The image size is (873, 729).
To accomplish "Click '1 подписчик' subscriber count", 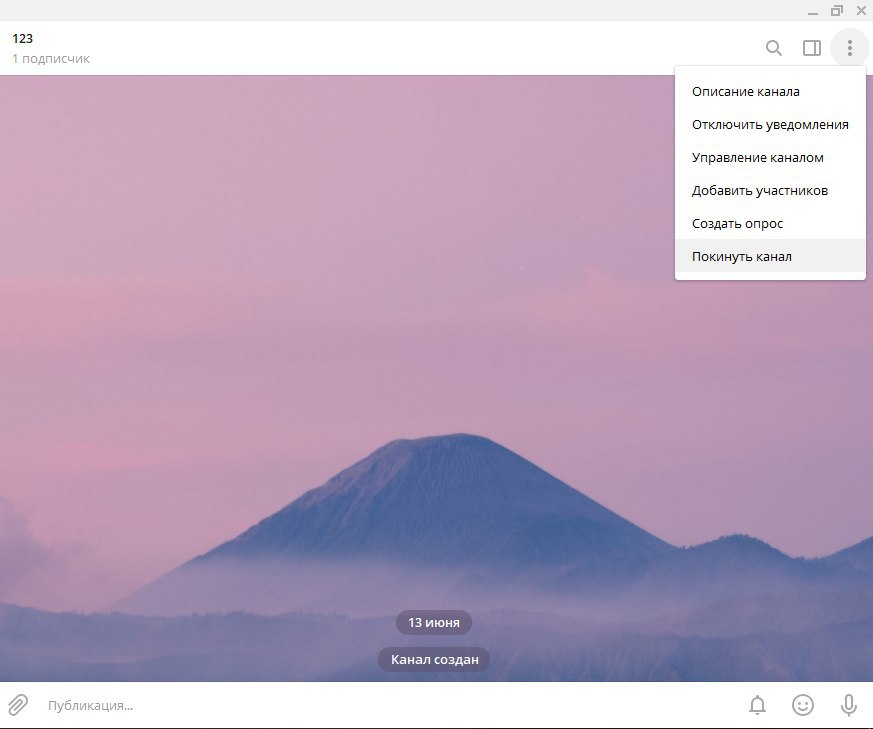I will click(51, 58).
